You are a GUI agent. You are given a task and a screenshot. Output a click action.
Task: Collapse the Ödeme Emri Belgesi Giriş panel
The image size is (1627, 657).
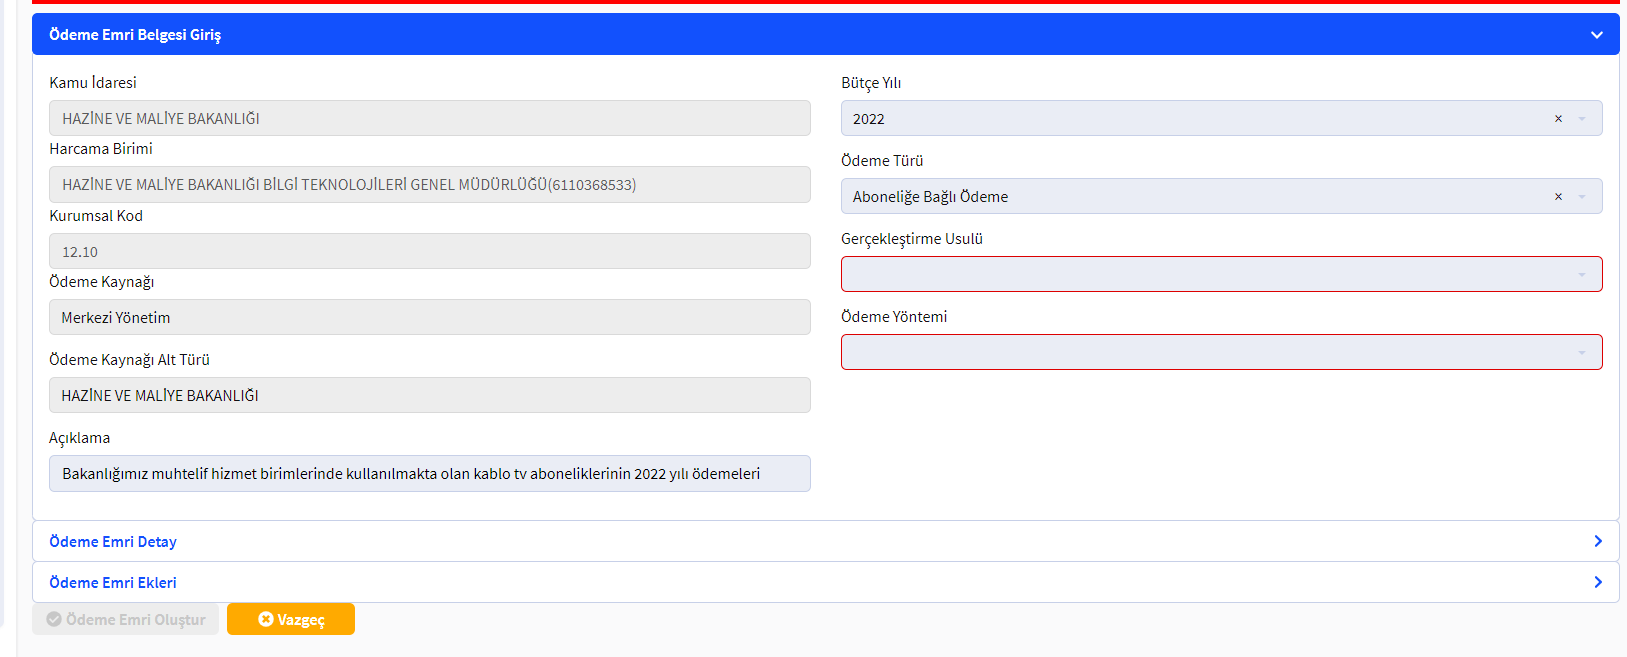point(1596,35)
